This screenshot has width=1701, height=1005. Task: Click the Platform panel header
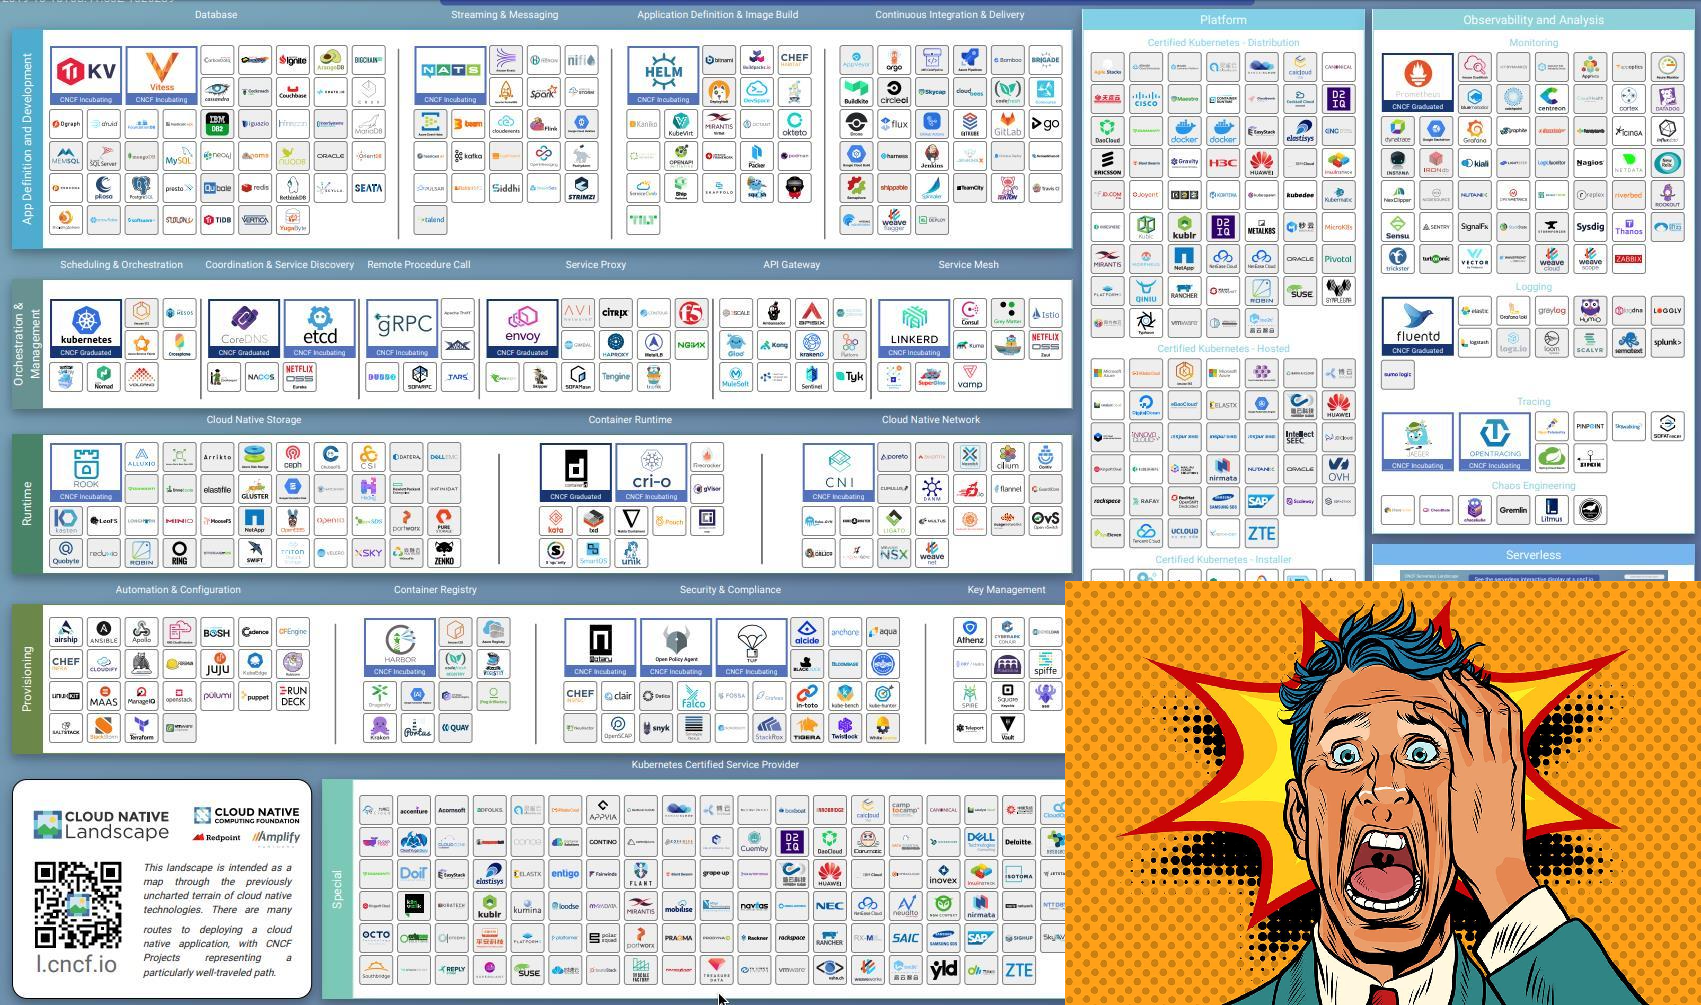(x=1223, y=20)
